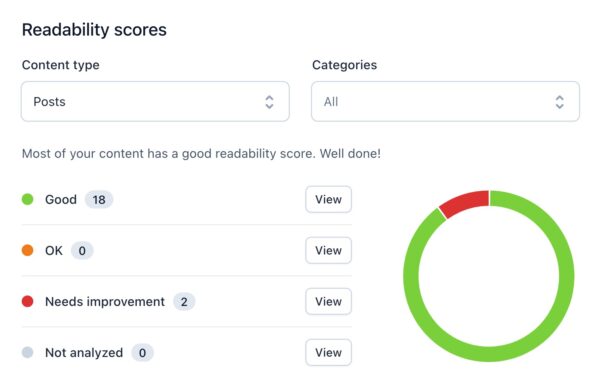This screenshot has width=600, height=386.
Task: Click the orange OK status dot
Action: [28, 250]
